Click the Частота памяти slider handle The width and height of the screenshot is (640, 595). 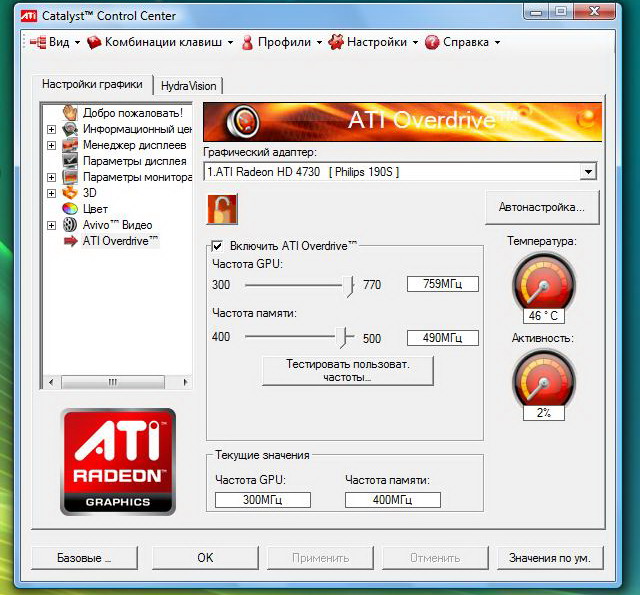(x=343, y=337)
